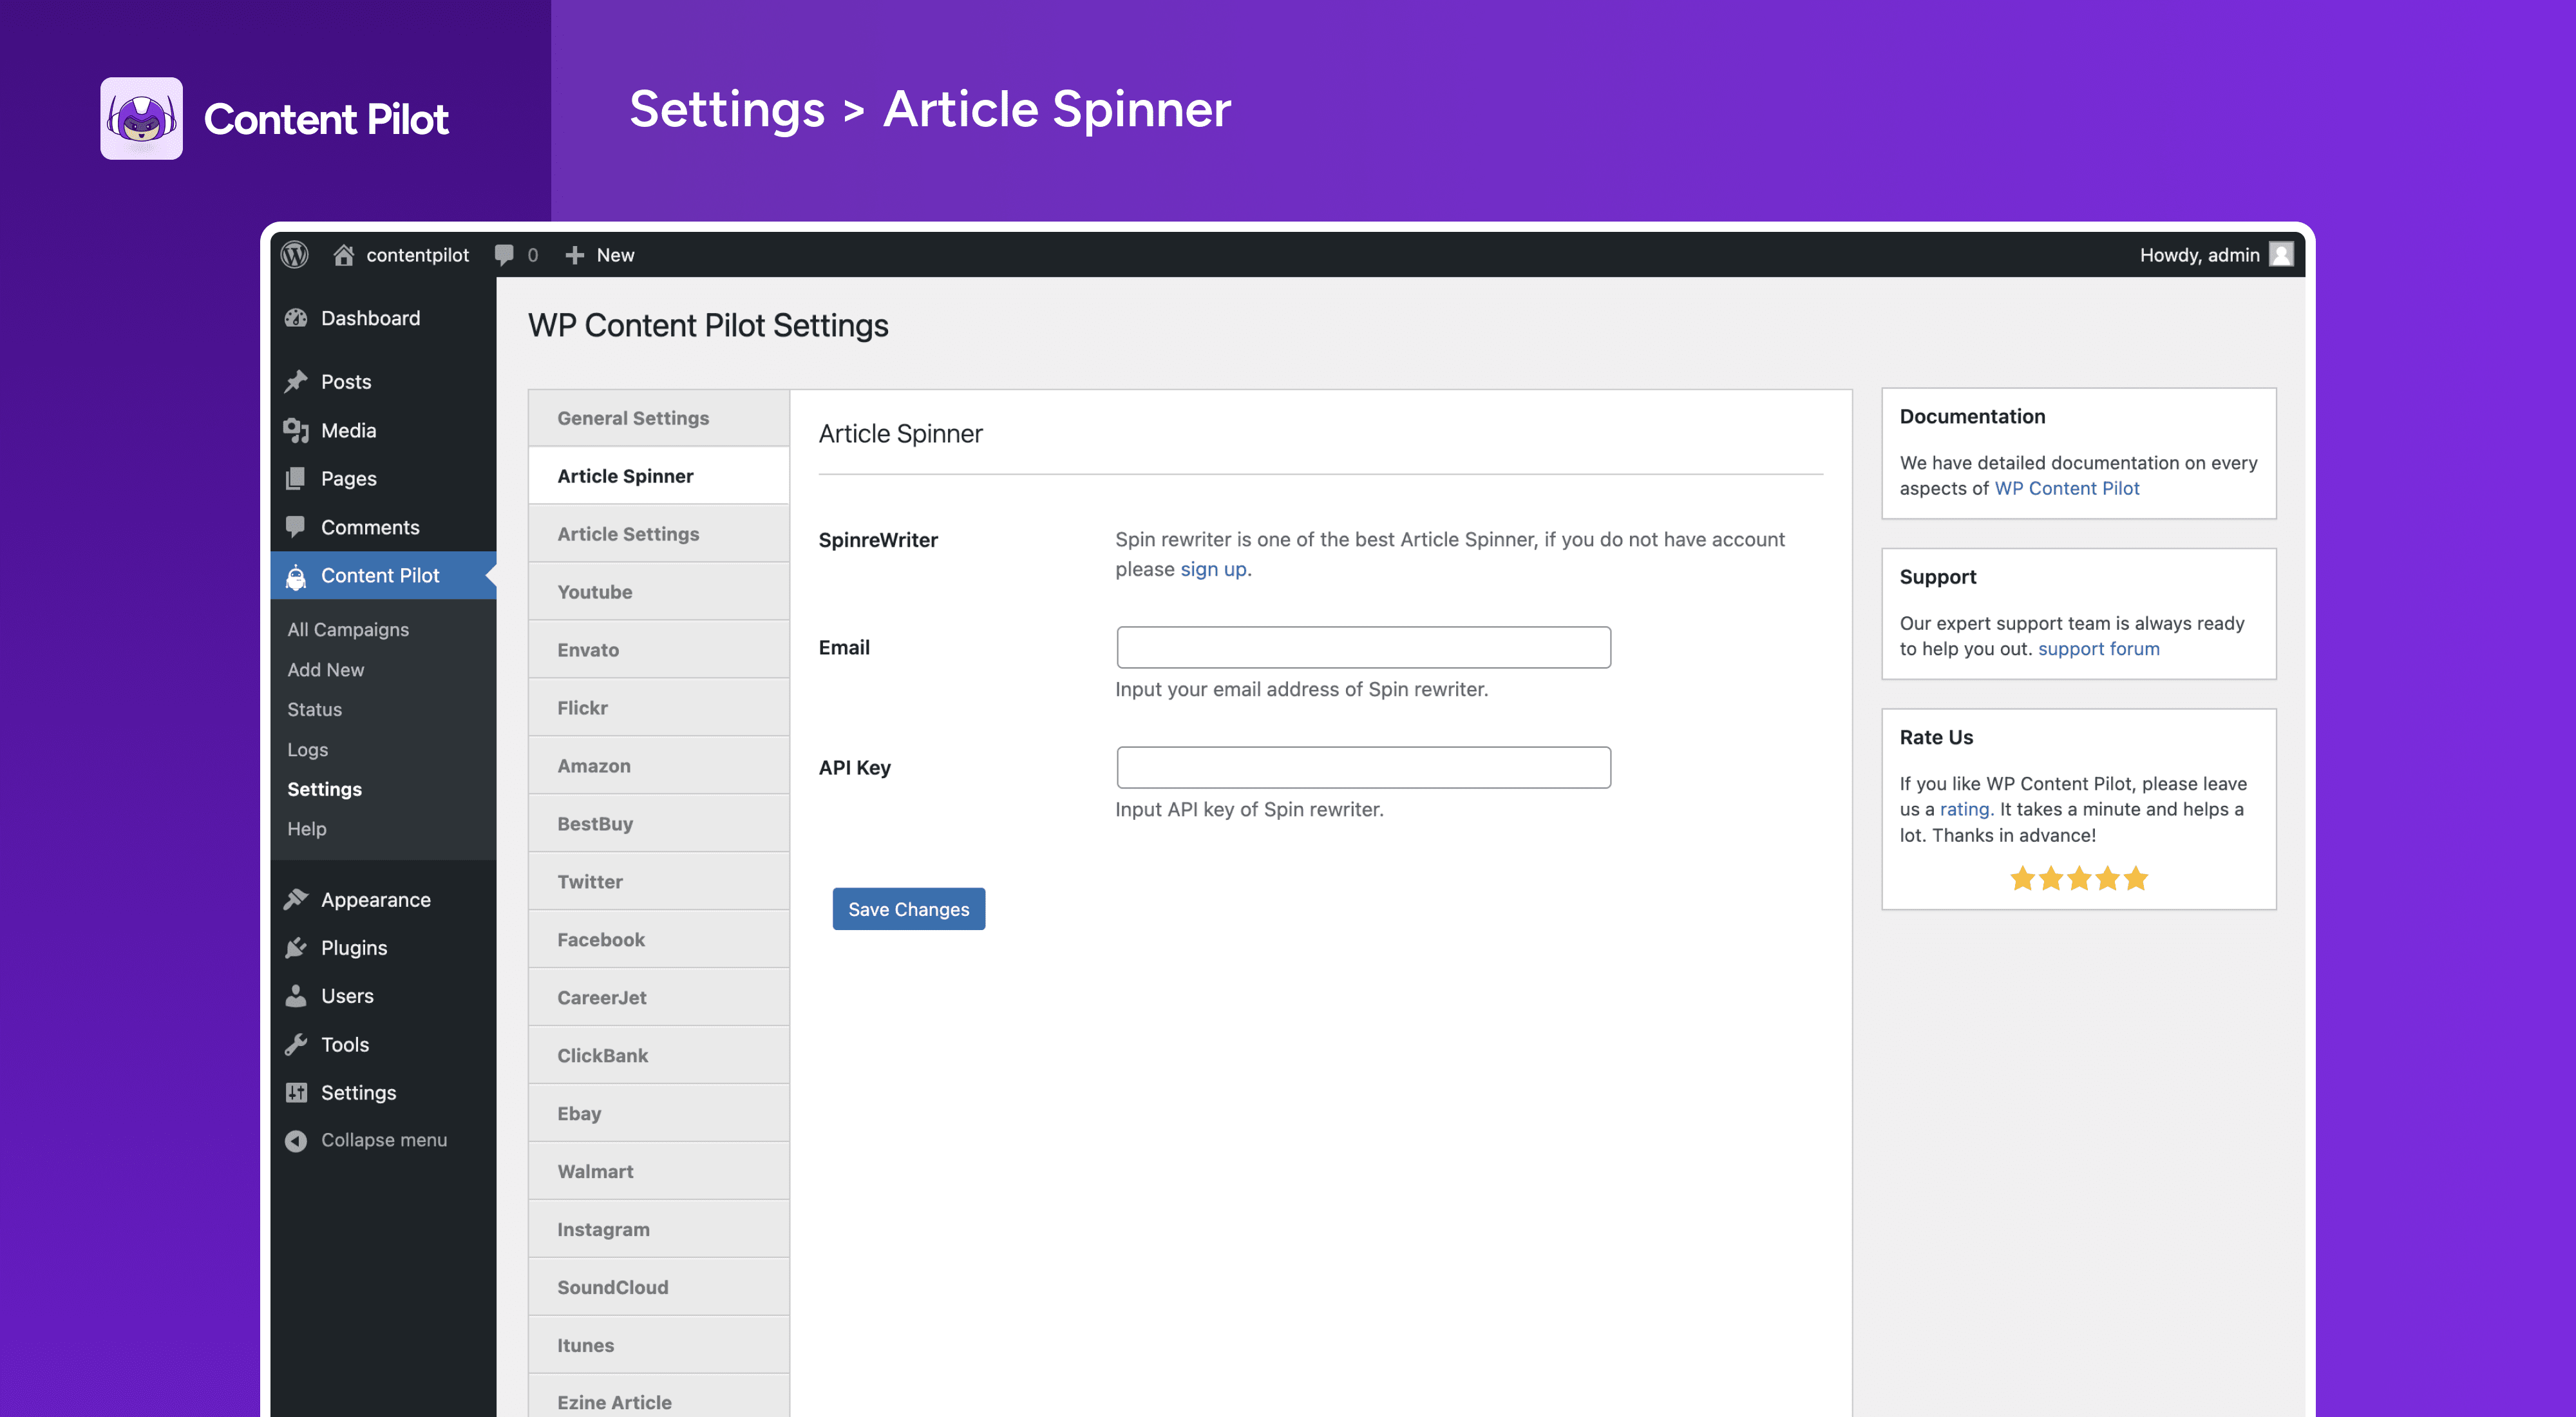Click the Collapse menu icon
This screenshot has width=2576, height=1417.
click(296, 1139)
